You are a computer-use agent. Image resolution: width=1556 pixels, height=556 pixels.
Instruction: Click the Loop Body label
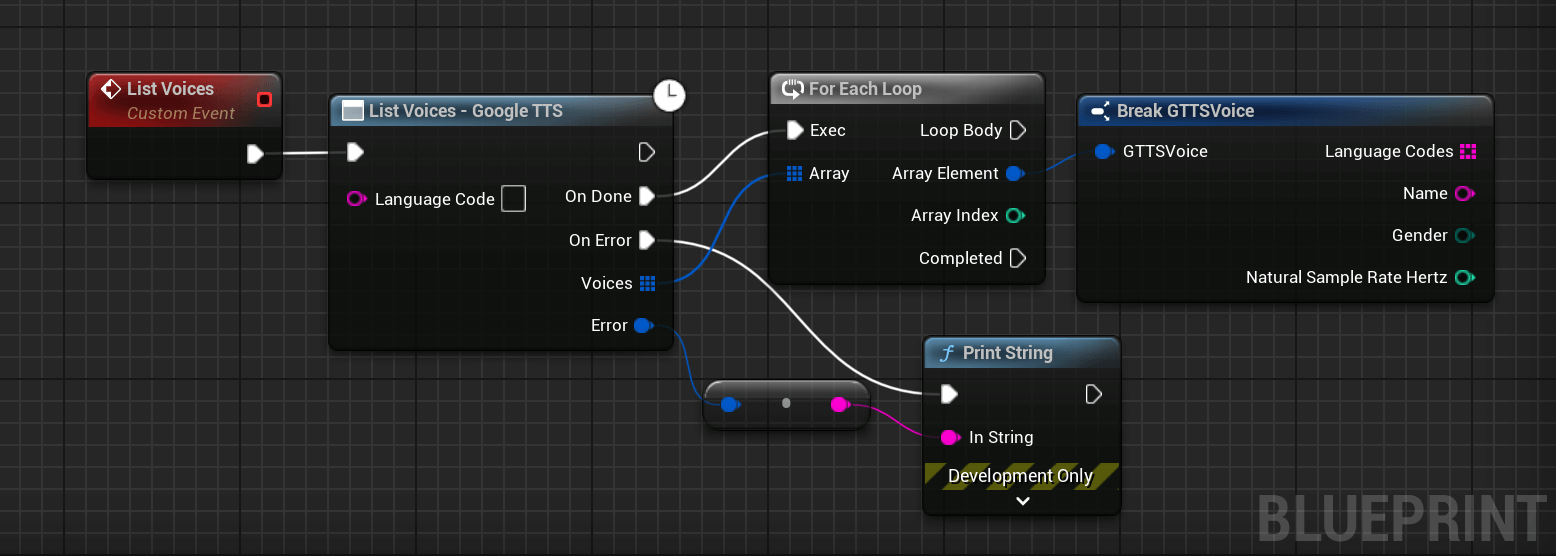pyautogui.click(x=961, y=130)
